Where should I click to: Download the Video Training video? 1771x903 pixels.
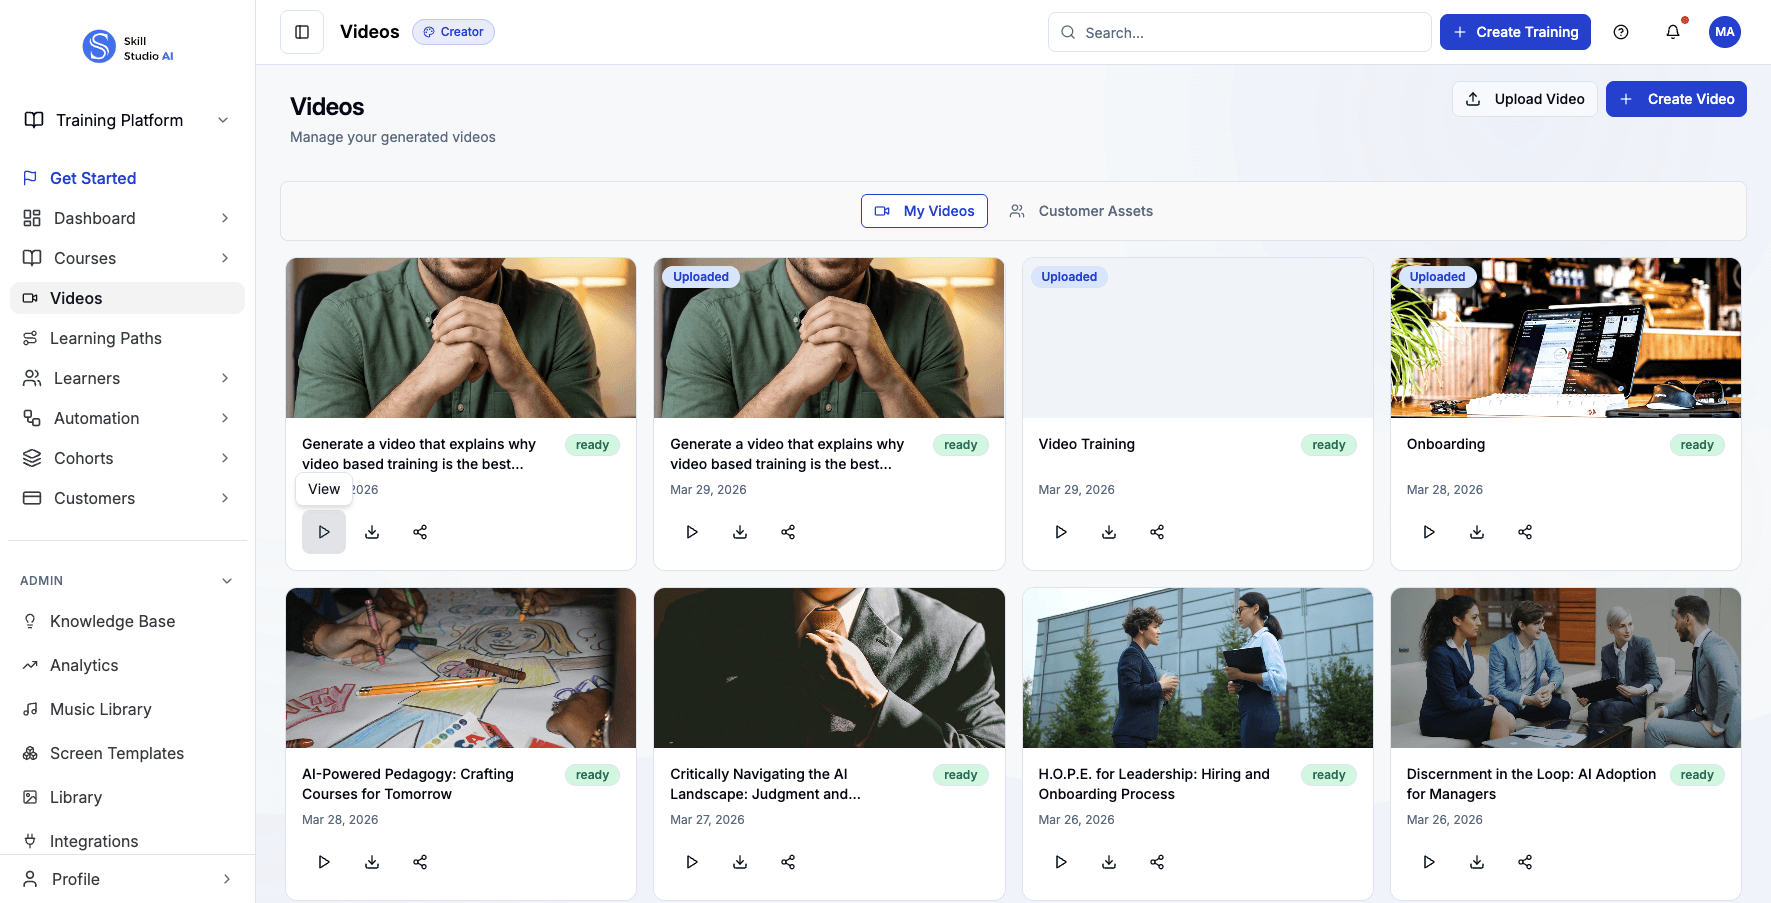1109,532
